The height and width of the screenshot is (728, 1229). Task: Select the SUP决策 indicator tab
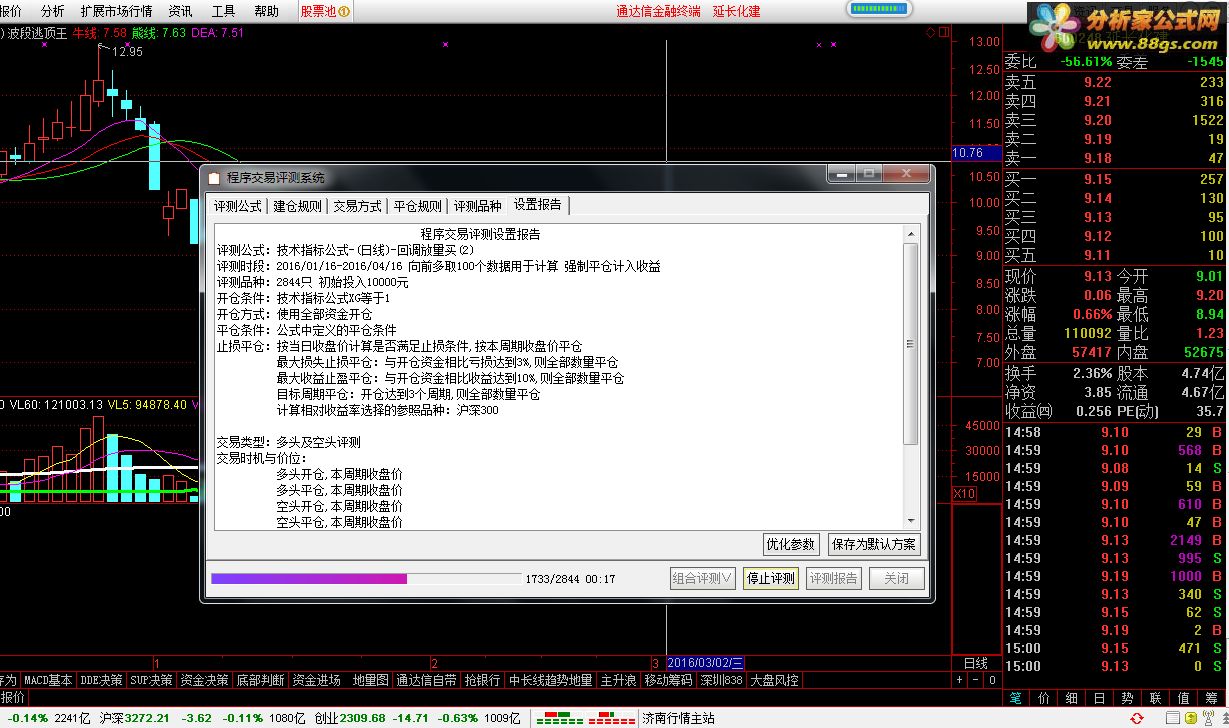pos(151,680)
